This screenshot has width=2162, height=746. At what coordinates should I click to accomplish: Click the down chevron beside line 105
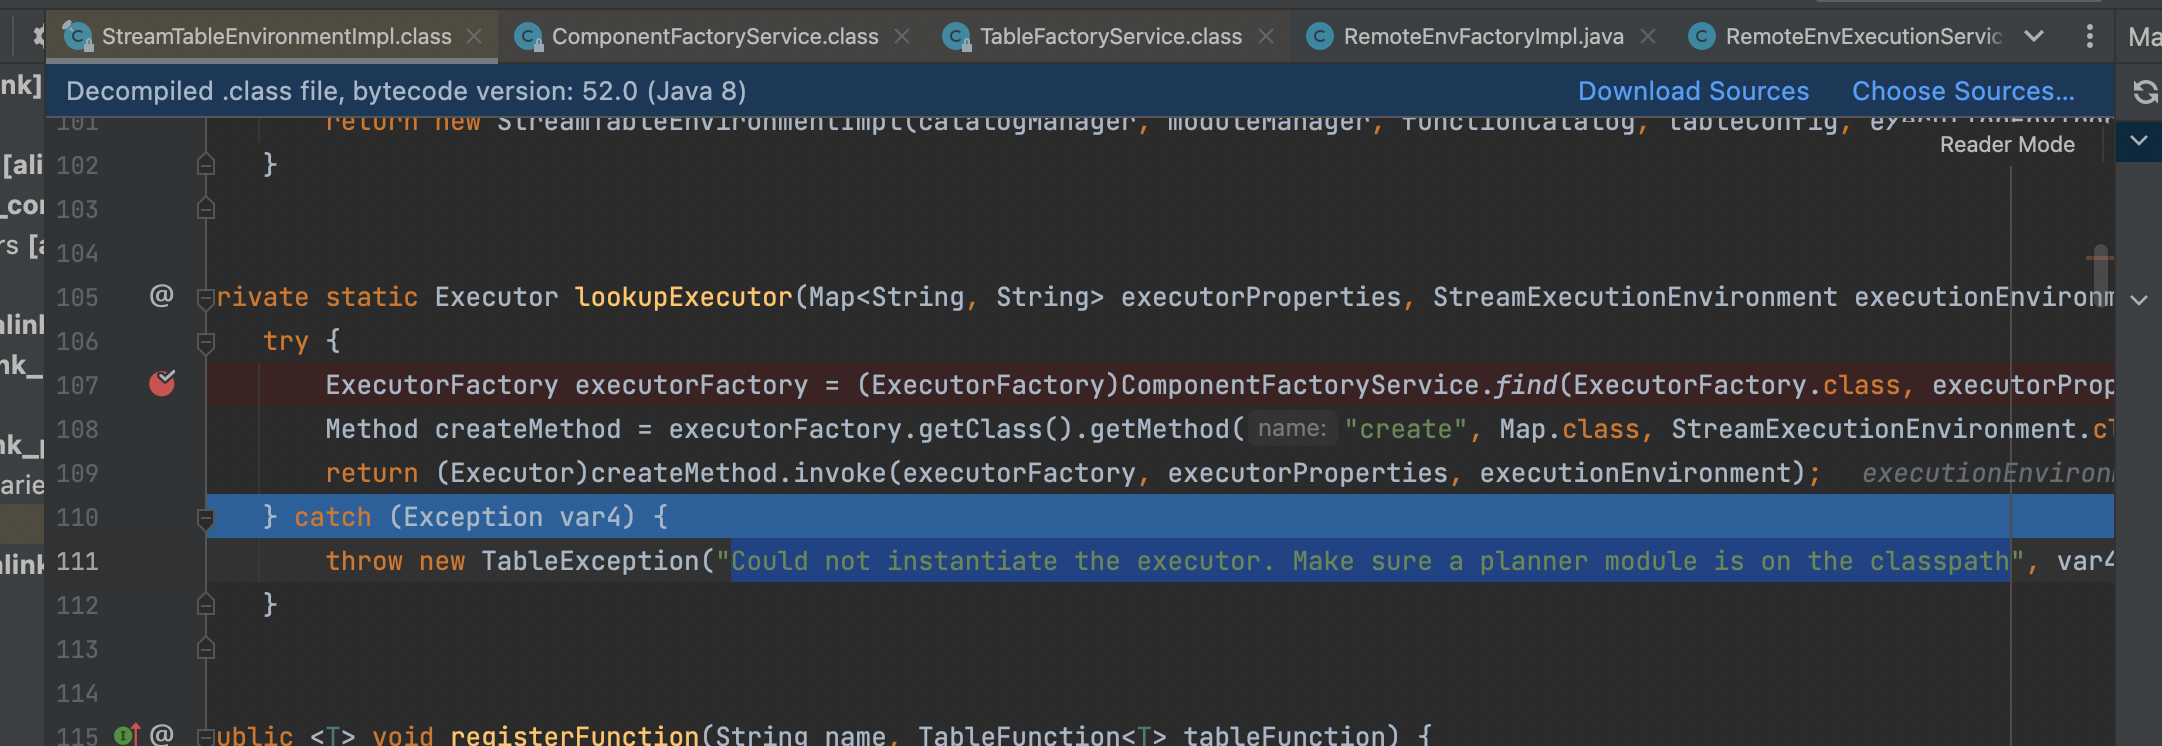tap(2139, 300)
